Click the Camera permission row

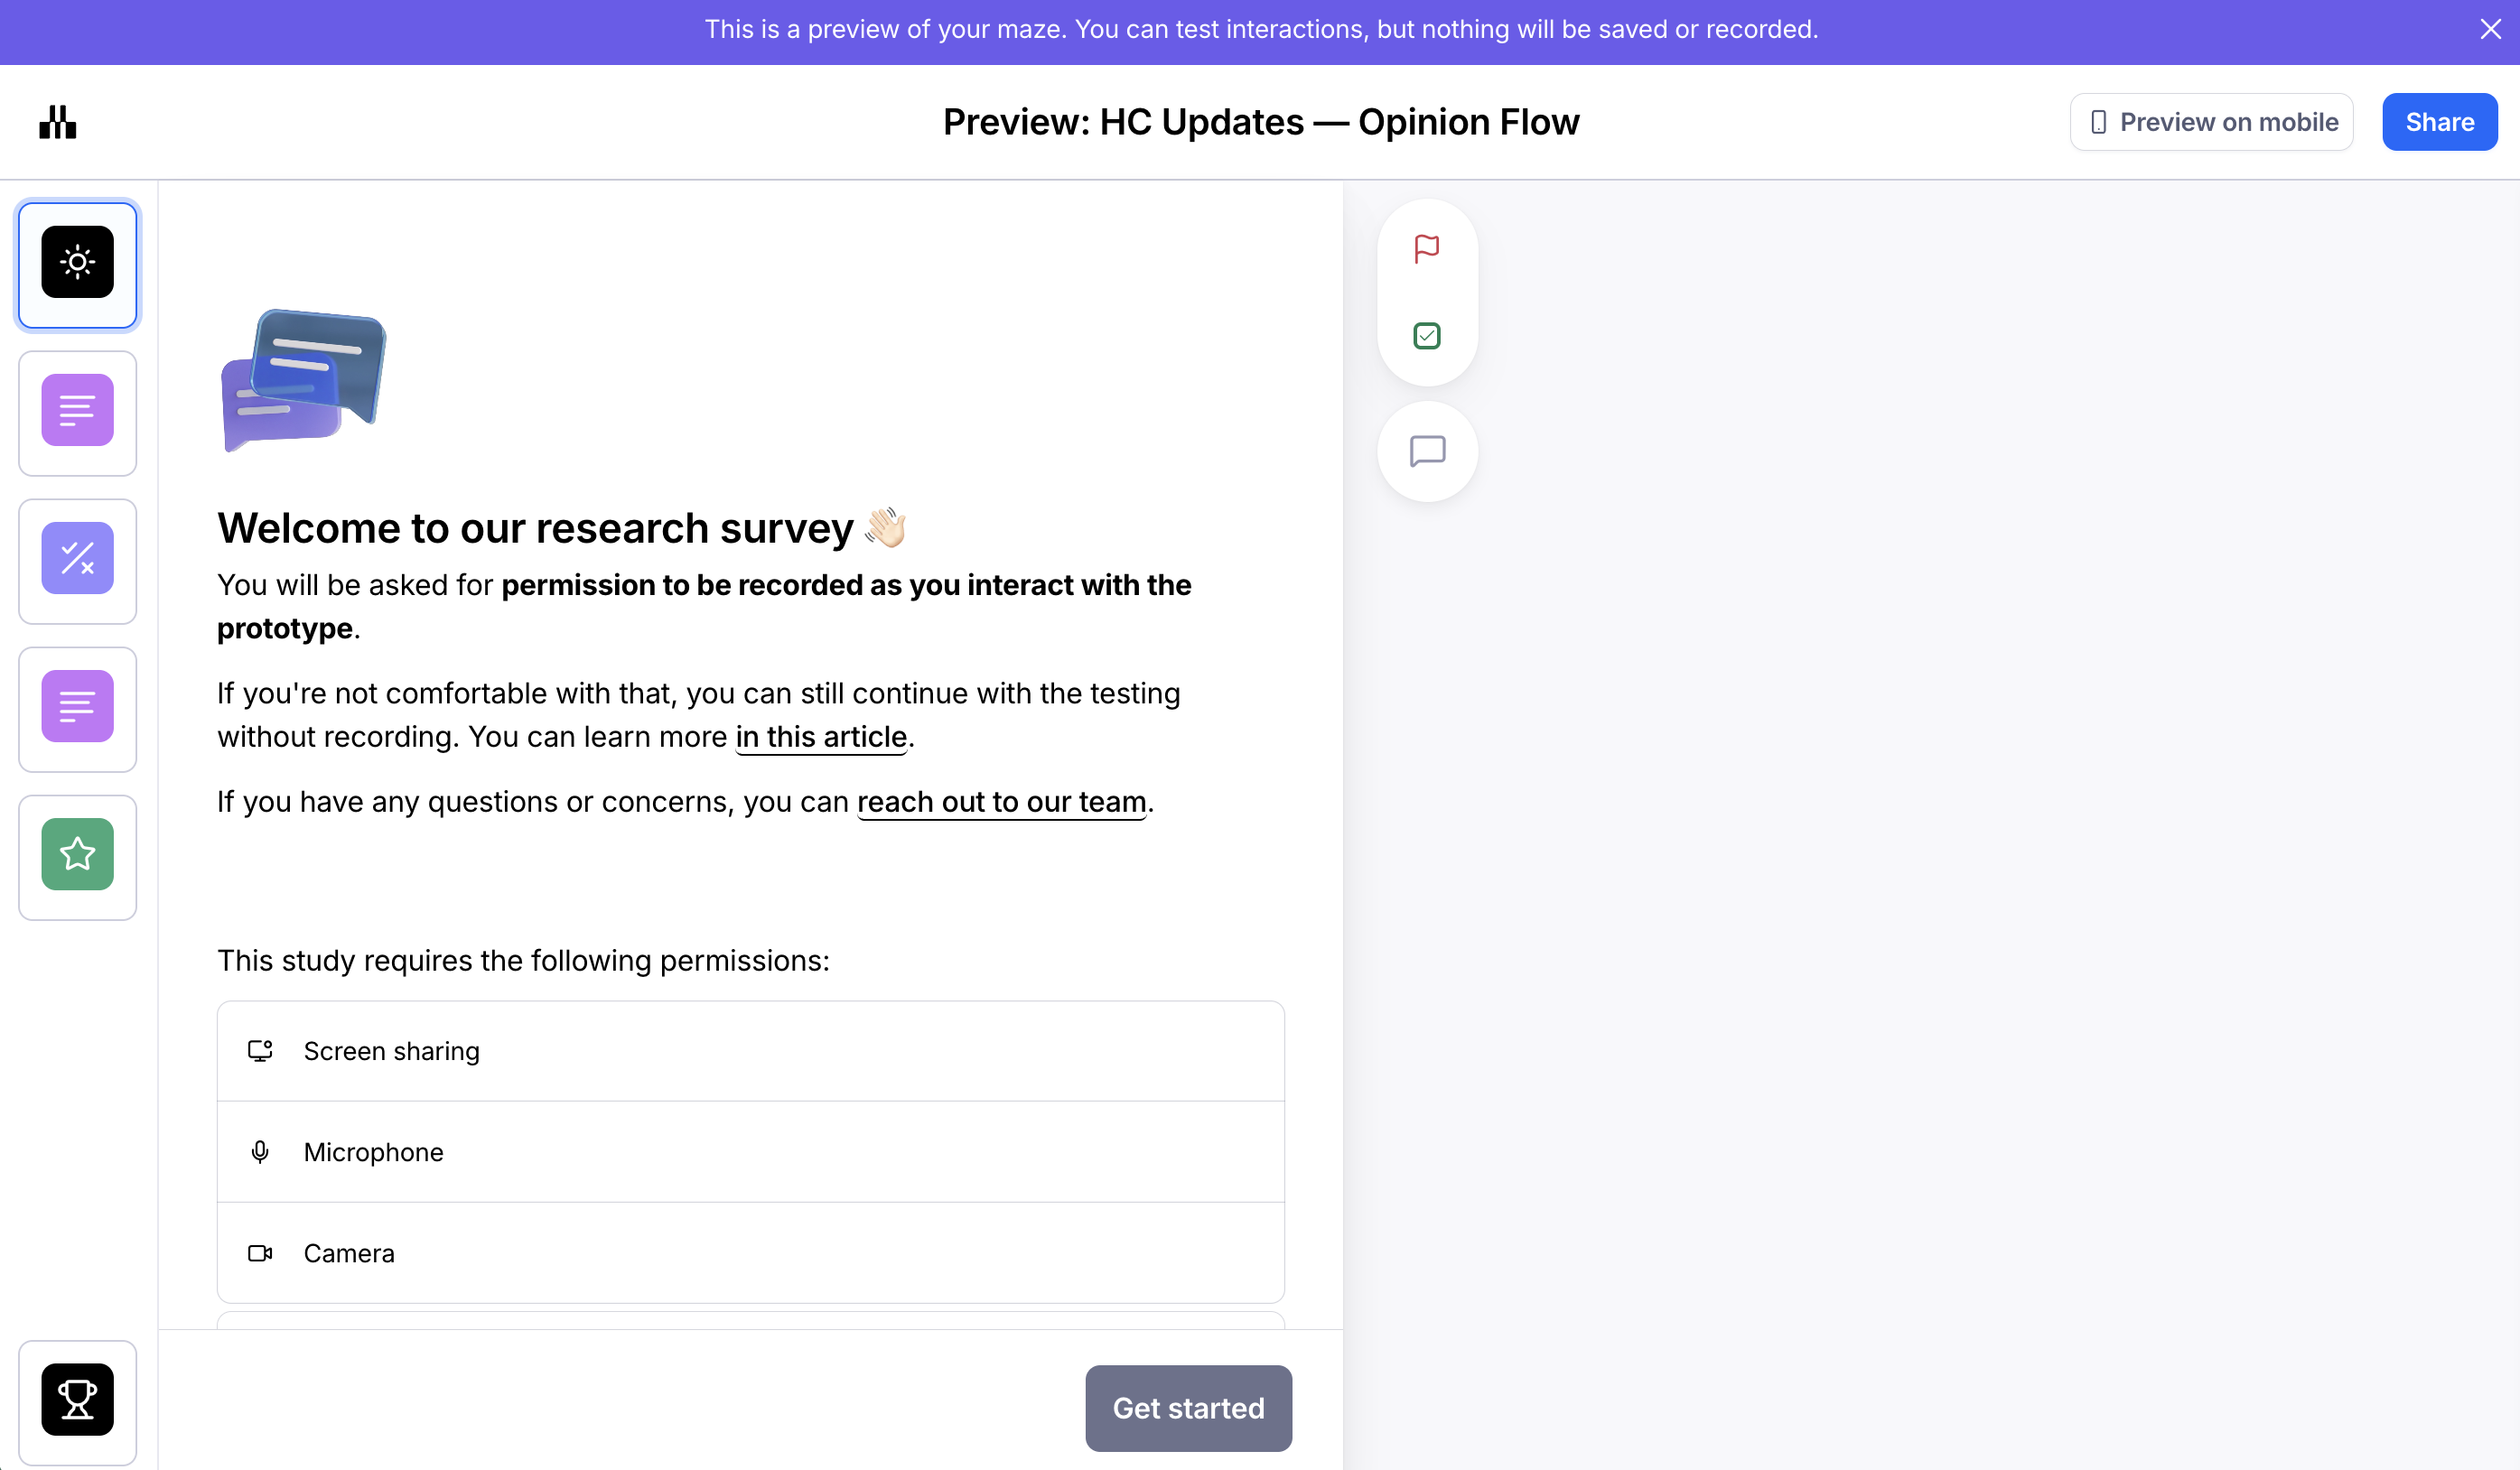coord(750,1253)
